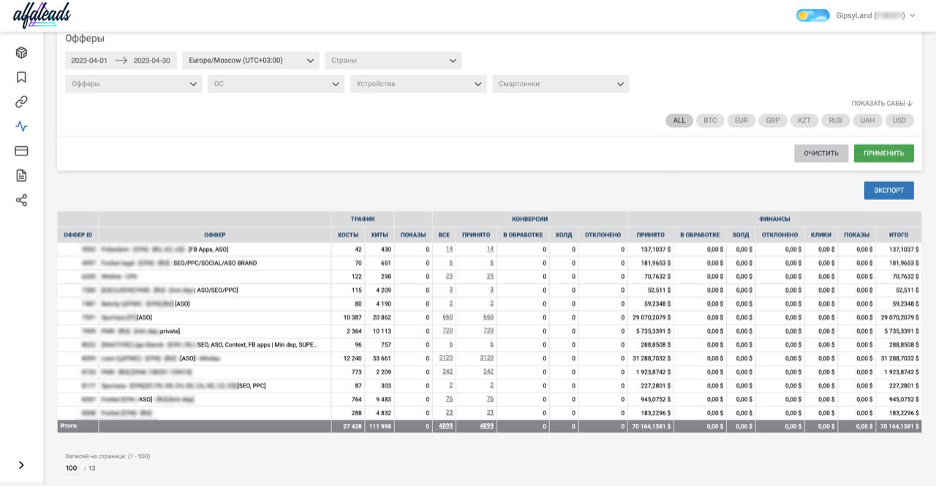Select the RUB currency filter
Viewport: 936px width, 487px height.
tap(835, 121)
